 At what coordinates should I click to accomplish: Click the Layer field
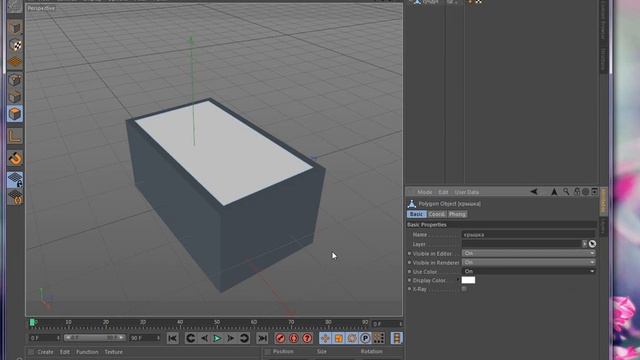[x=521, y=244]
